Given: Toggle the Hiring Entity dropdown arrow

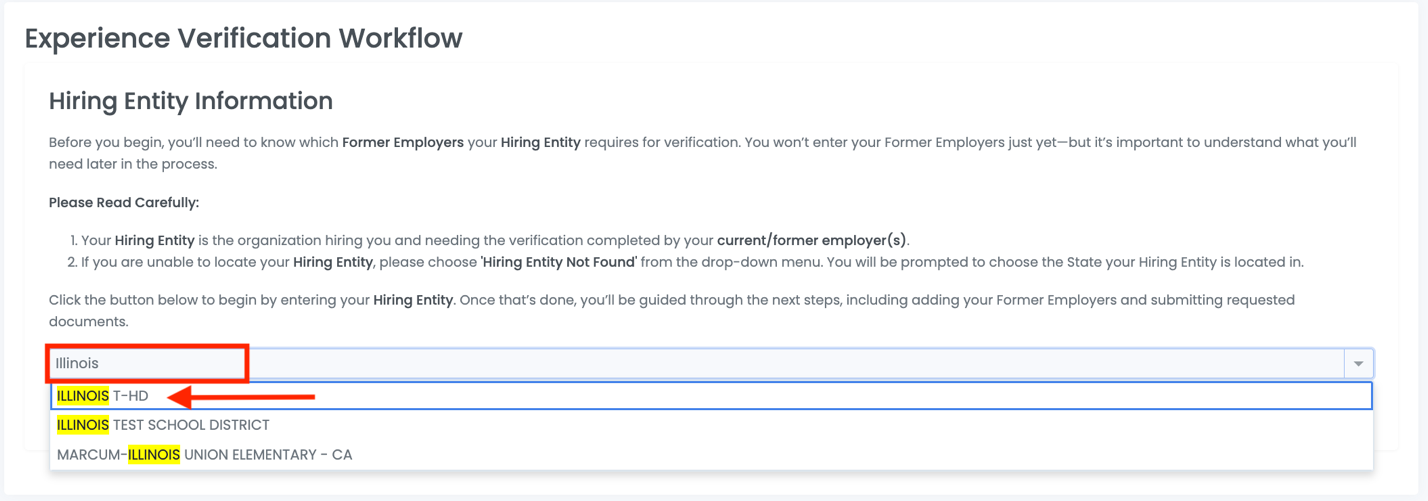Looking at the screenshot, I should pos(1358,363).
